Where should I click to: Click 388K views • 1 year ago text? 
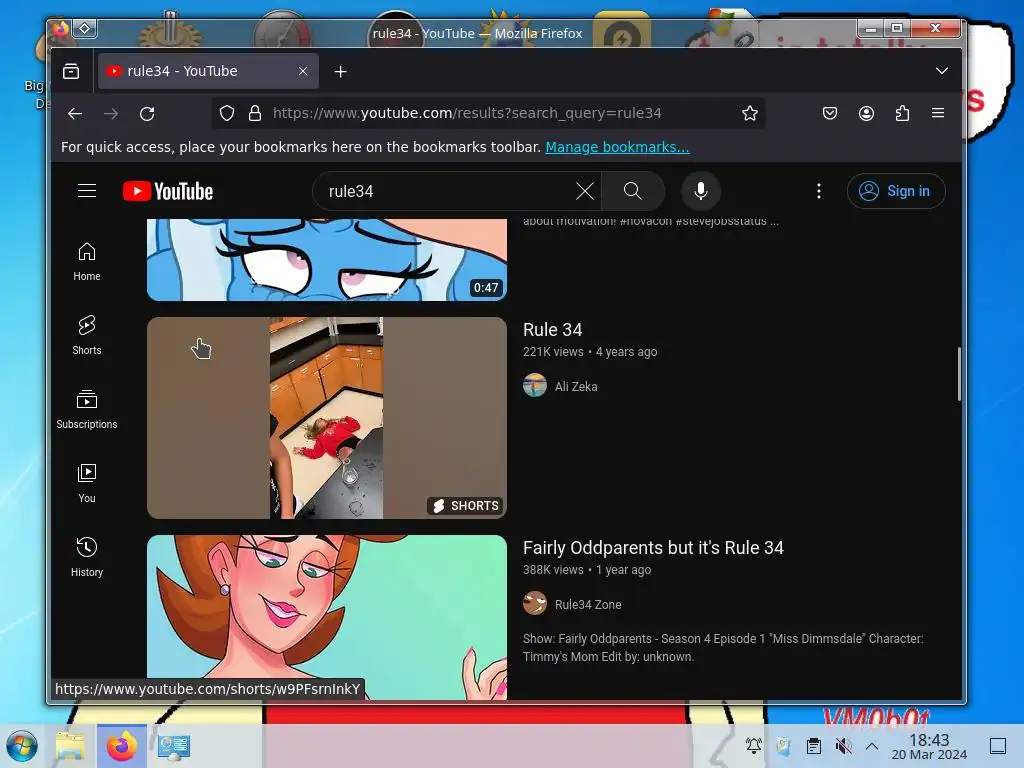[x=586, y=570]
